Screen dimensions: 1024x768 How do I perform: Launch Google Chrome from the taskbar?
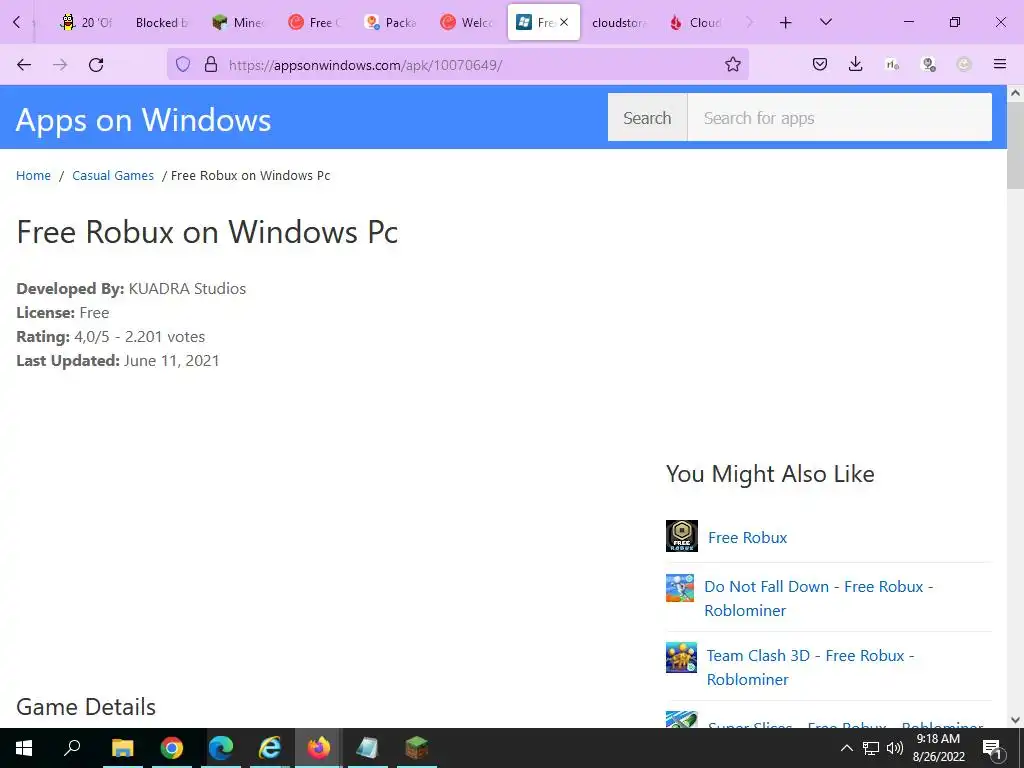click(x=171, y=748)
